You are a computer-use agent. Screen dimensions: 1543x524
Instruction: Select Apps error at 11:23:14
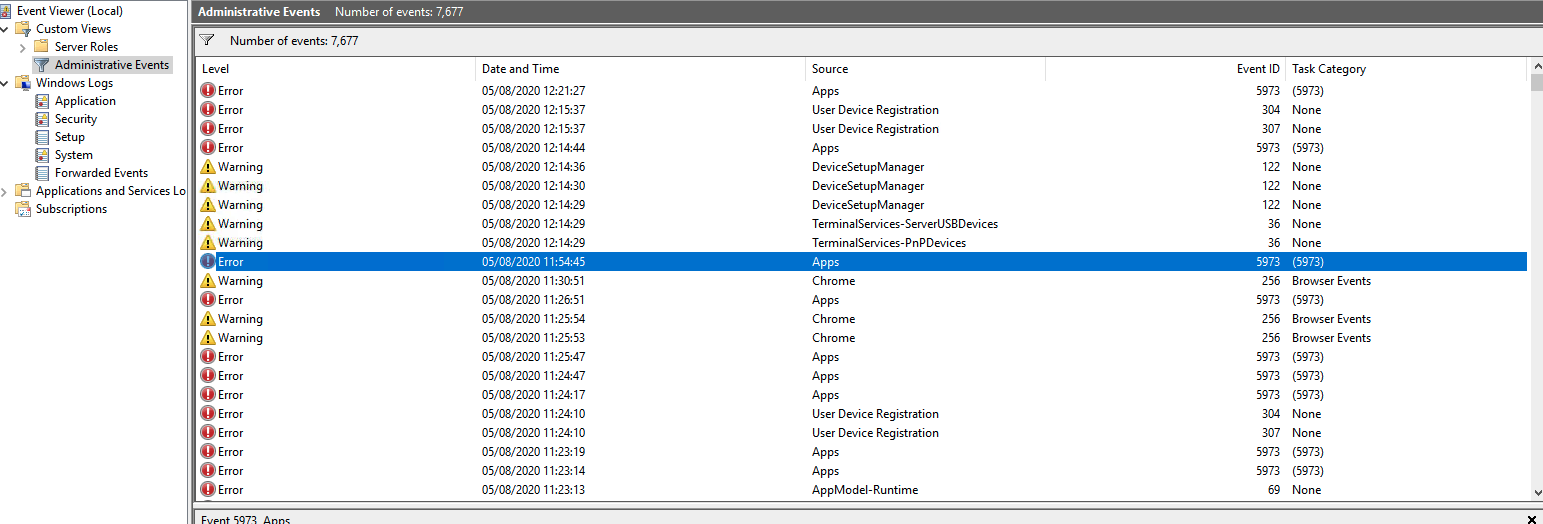pyautogui.click(x=862, y=471)
